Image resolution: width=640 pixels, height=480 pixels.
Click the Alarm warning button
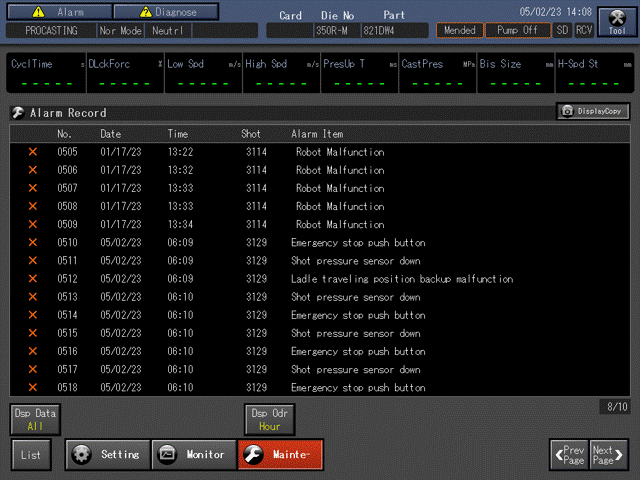coord(56,13)
